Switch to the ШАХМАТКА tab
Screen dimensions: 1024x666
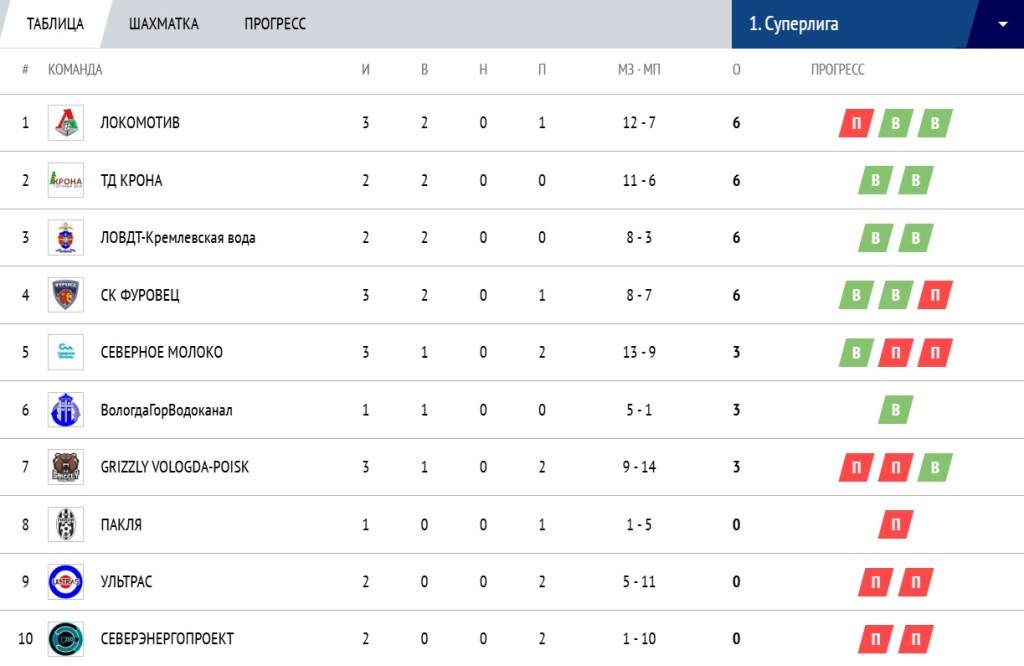pos(164,24)
